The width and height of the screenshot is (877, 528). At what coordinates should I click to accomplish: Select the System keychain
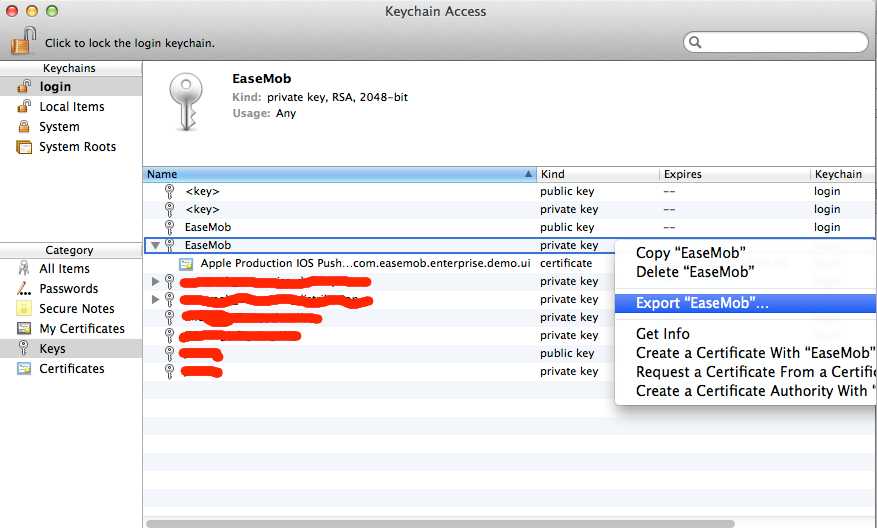pyautogui.click(x=70, y=127)
